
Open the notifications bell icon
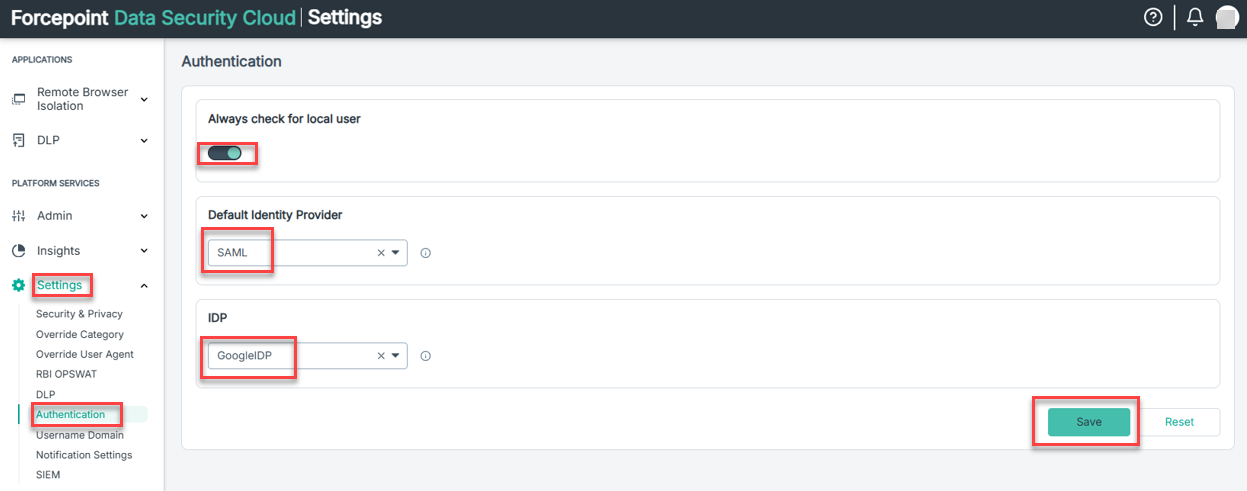pos(1194,18)
